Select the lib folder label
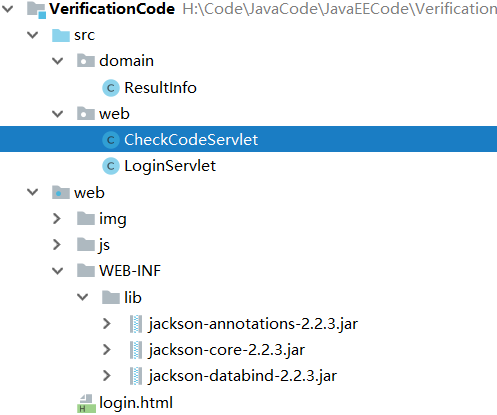497x415 pixels. point(133,297)
